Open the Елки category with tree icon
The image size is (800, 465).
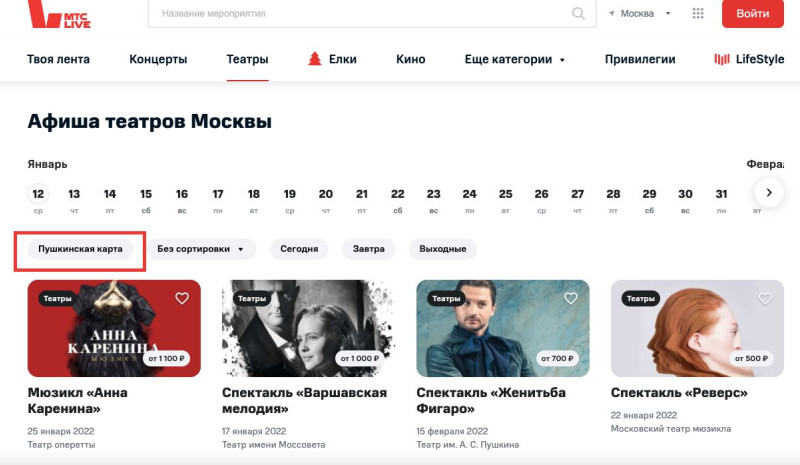tap(332, 59)
